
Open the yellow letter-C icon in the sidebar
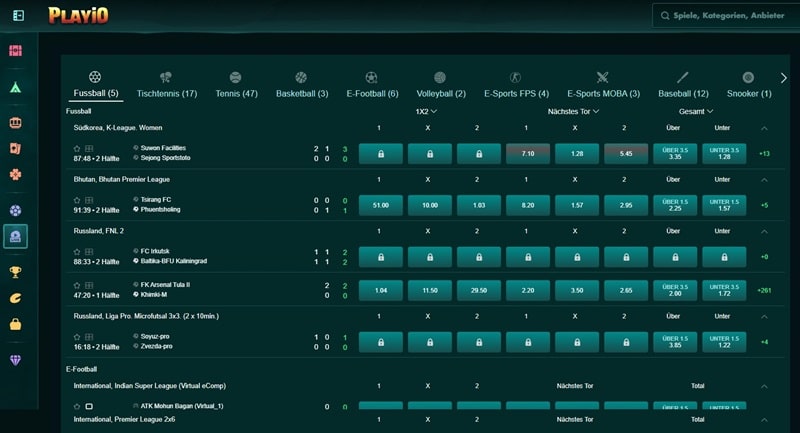tap(15, 298)
